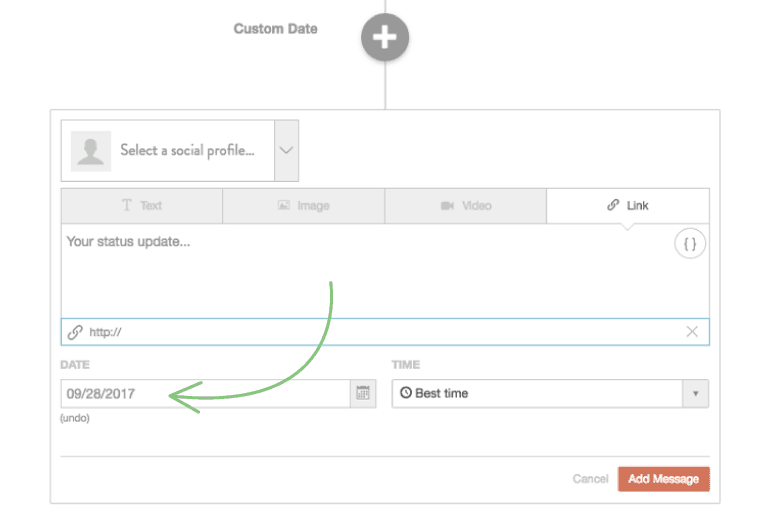Click the Cancel link
This screenshot has height=529, width=770.
click(590, 479)
